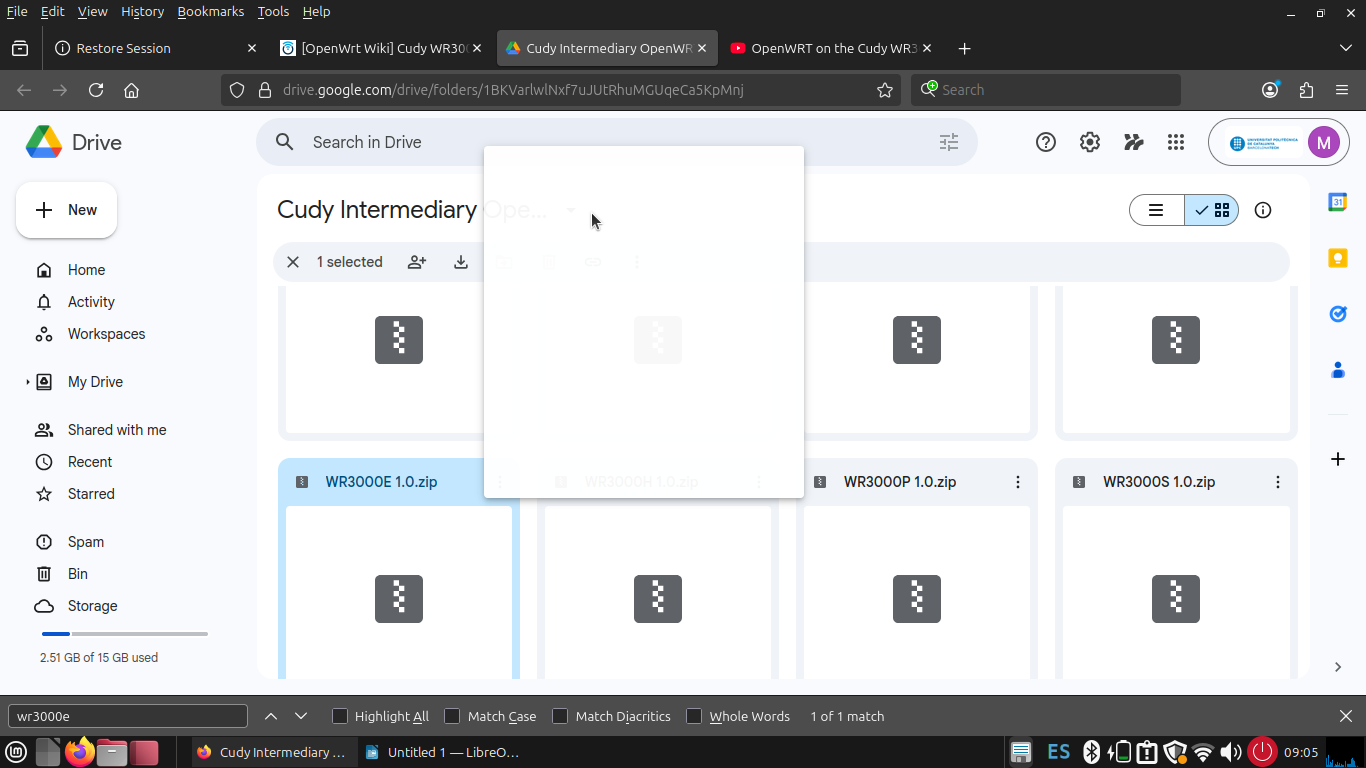The image size is (1366, 768).
Task: Click the New button in Drive
Action: [67, 210]
